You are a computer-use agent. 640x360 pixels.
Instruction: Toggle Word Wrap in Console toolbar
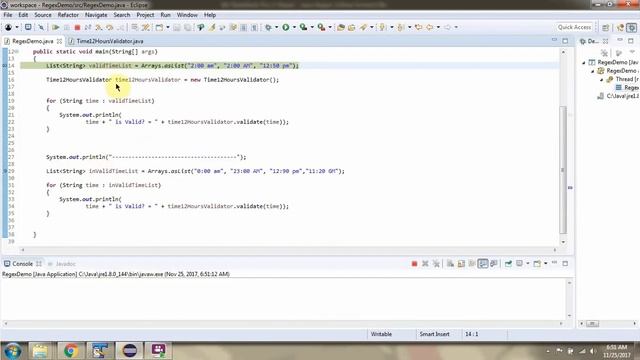(x=472, y=264)
